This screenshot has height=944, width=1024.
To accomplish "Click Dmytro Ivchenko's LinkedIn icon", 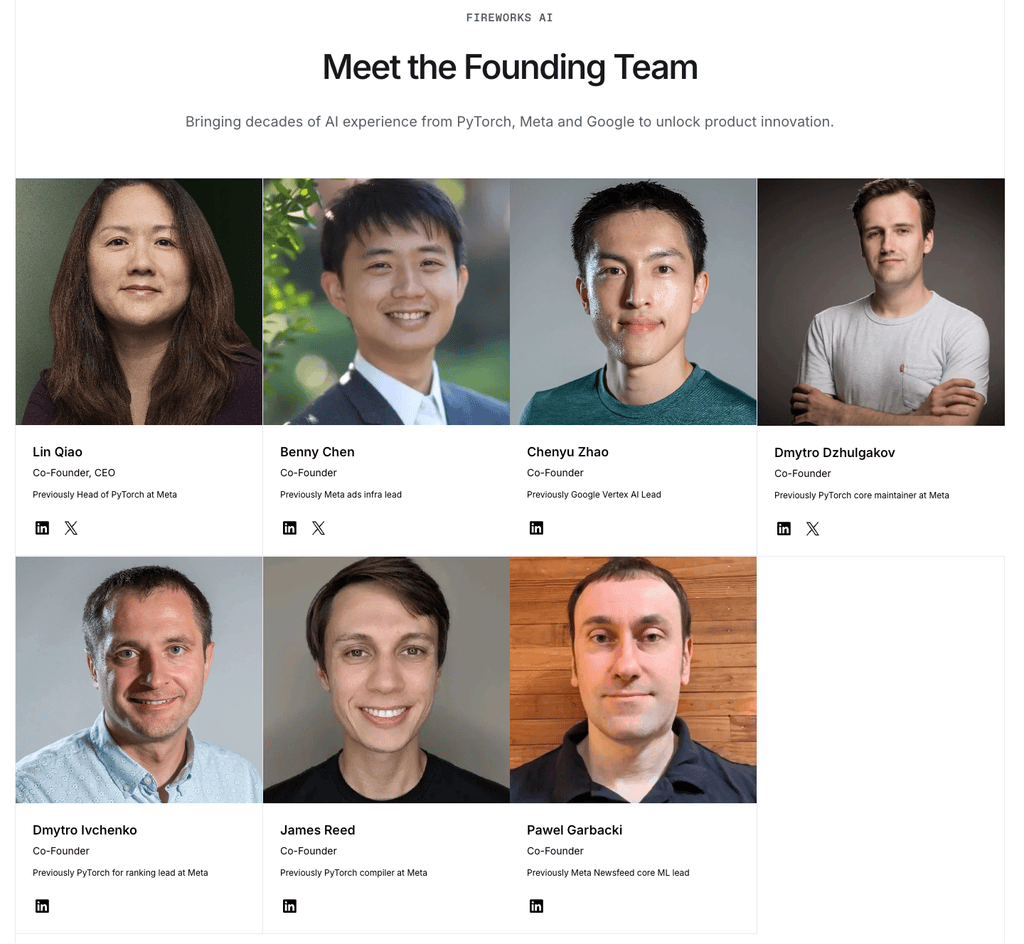I will coord(42,906).
